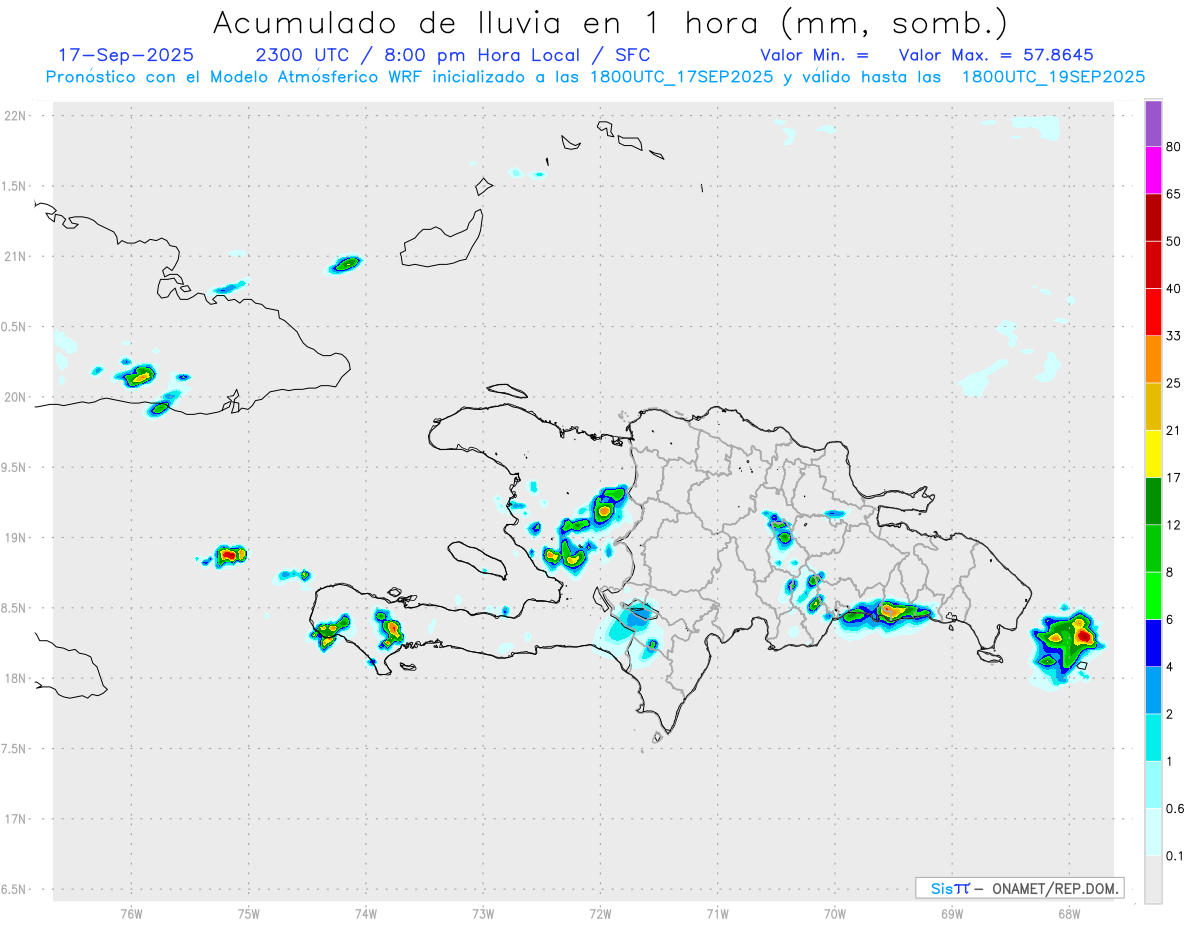Select the "69W" longitude label
Viewport: 1200px width, 927px height.
pos(951,913)
